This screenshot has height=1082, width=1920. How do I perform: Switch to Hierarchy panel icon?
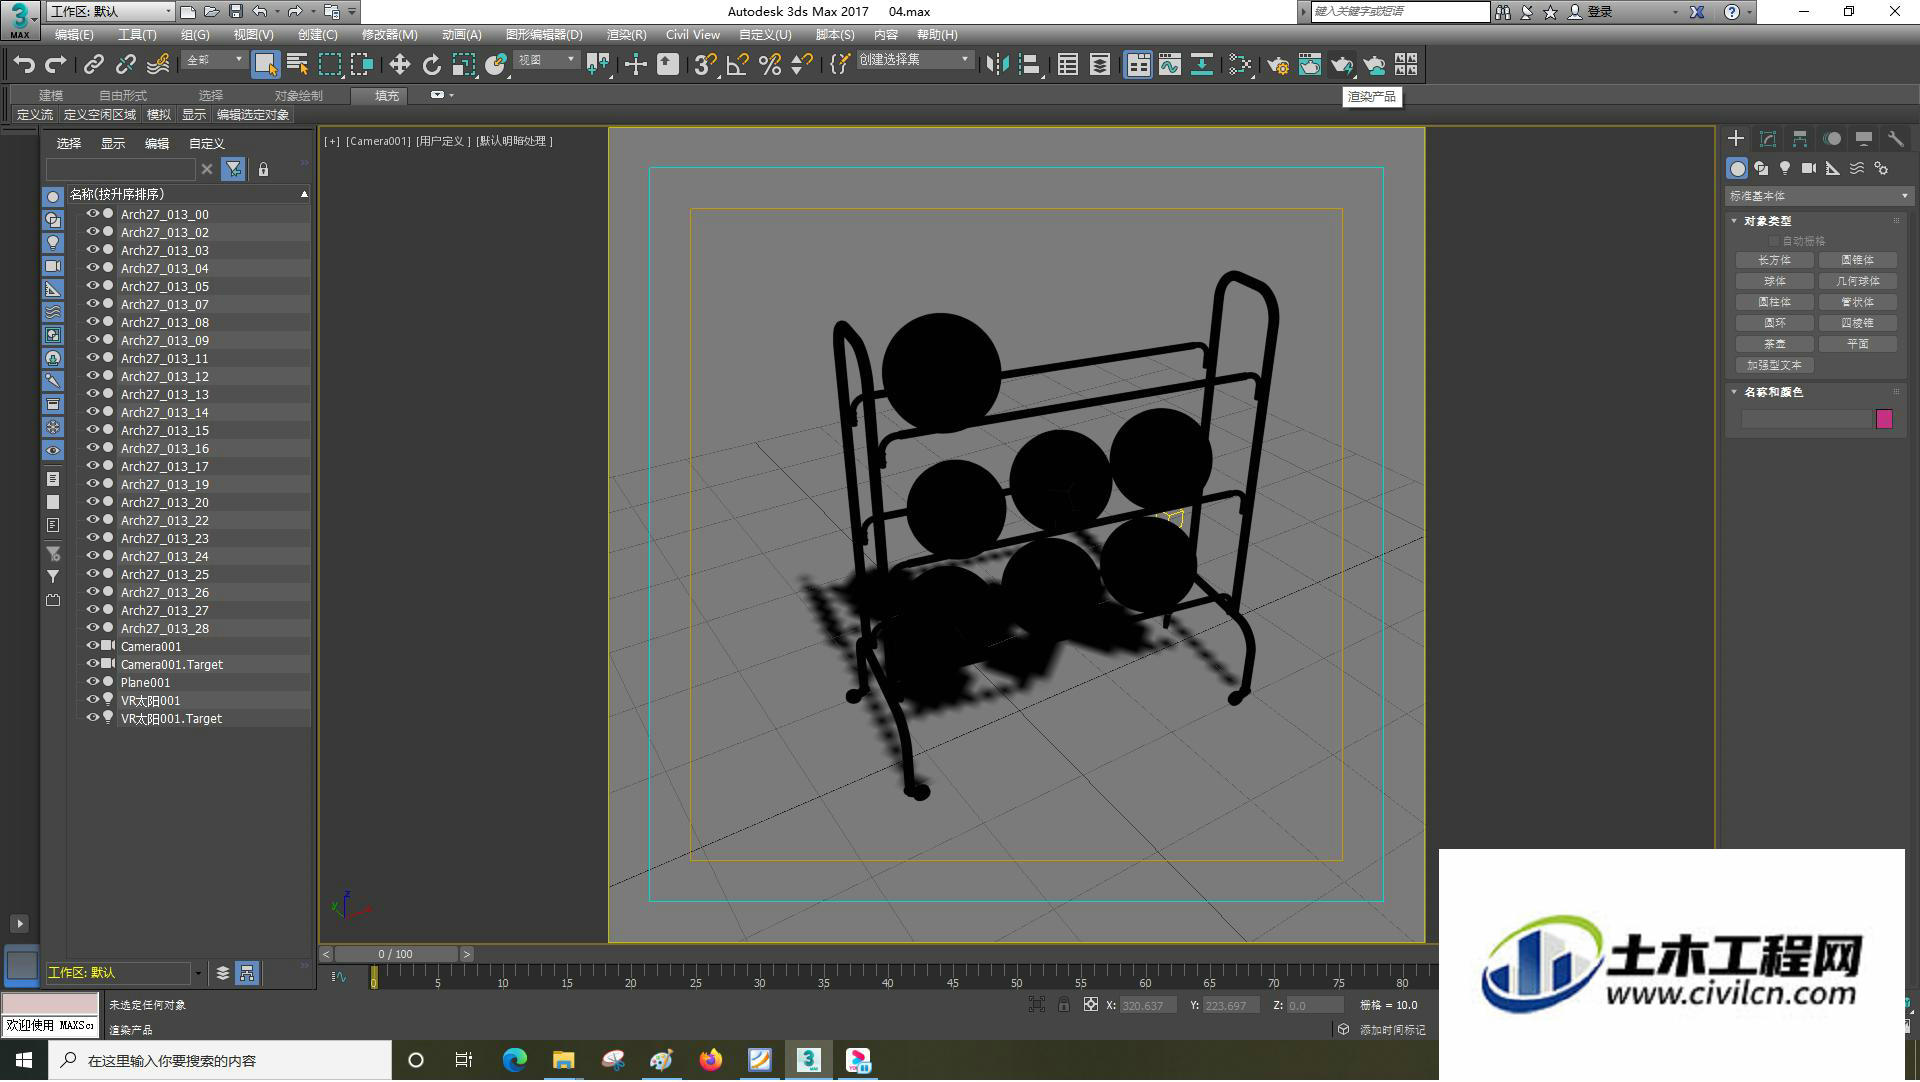[x=1800, y=139]
